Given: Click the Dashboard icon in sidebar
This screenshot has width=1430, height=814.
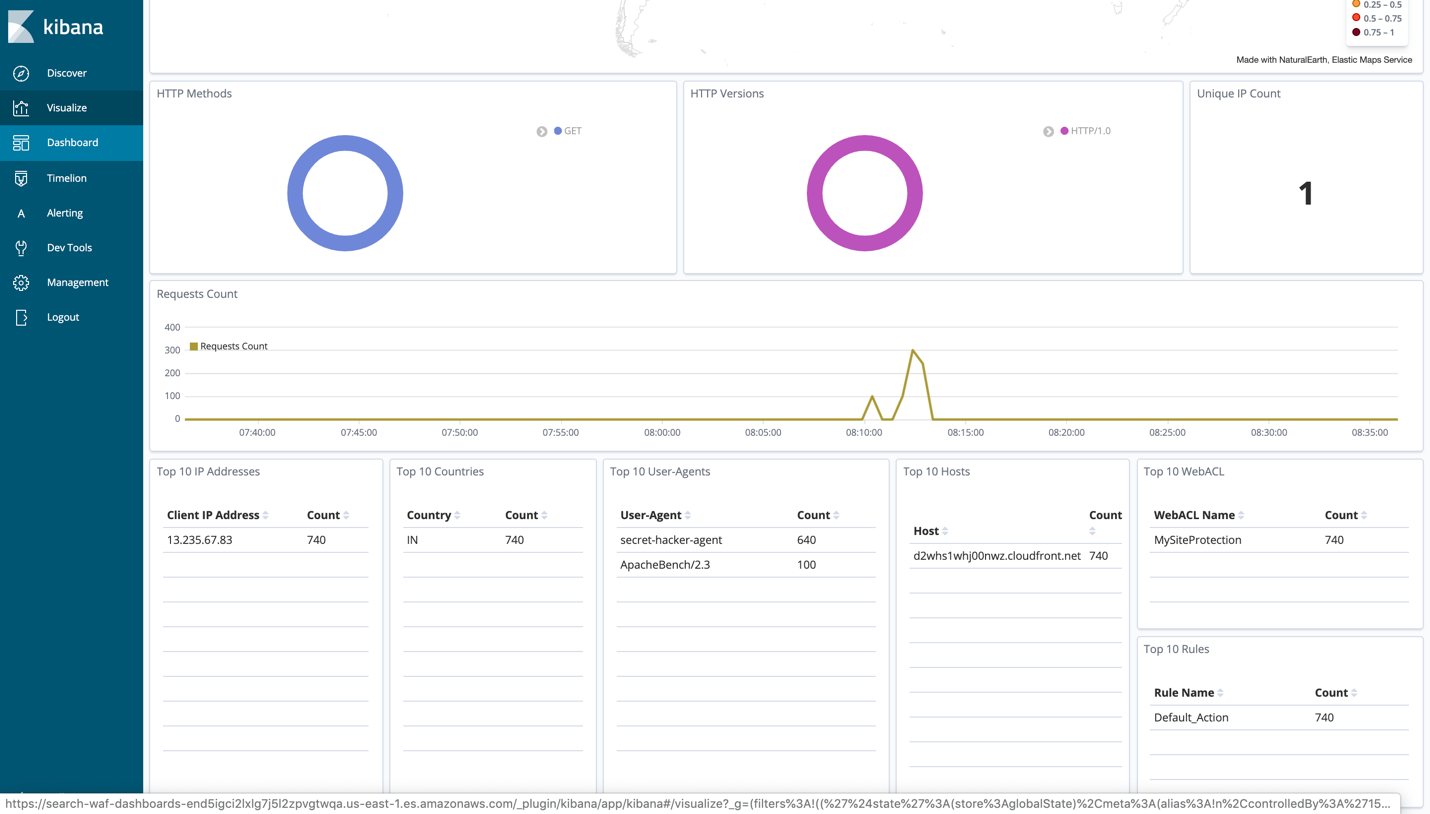Looking at the screenshot, I should coord(21,143).
